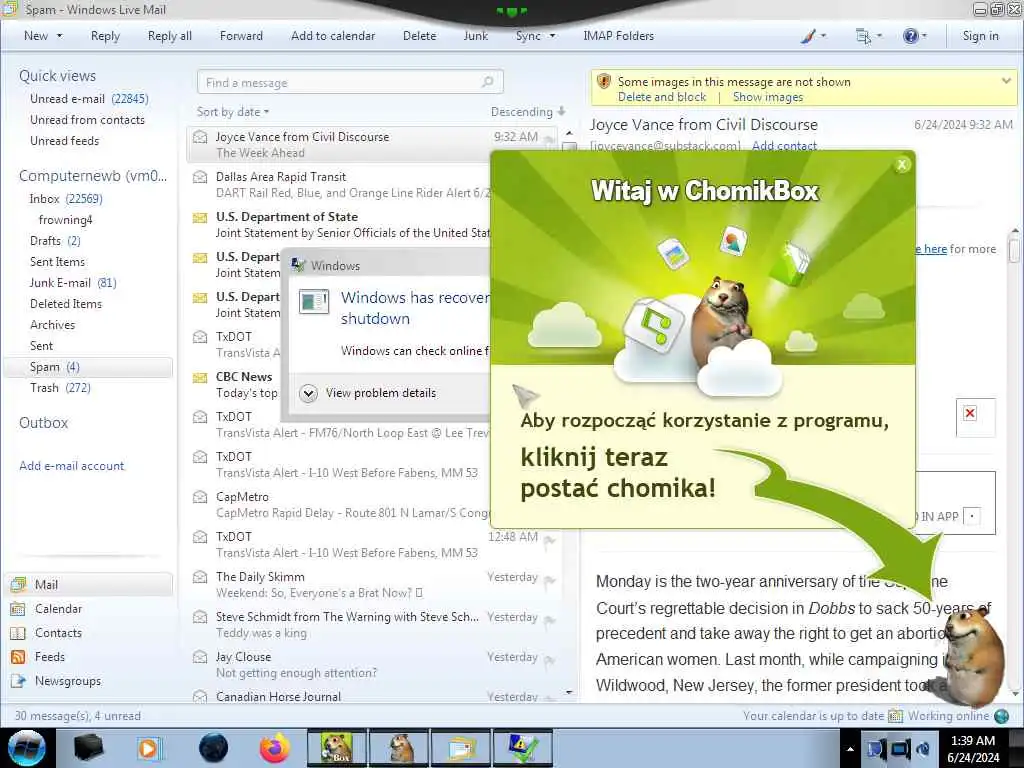1024x768 pixels.
Task: Open the Trash folder
Action: (x=60, y=388)
